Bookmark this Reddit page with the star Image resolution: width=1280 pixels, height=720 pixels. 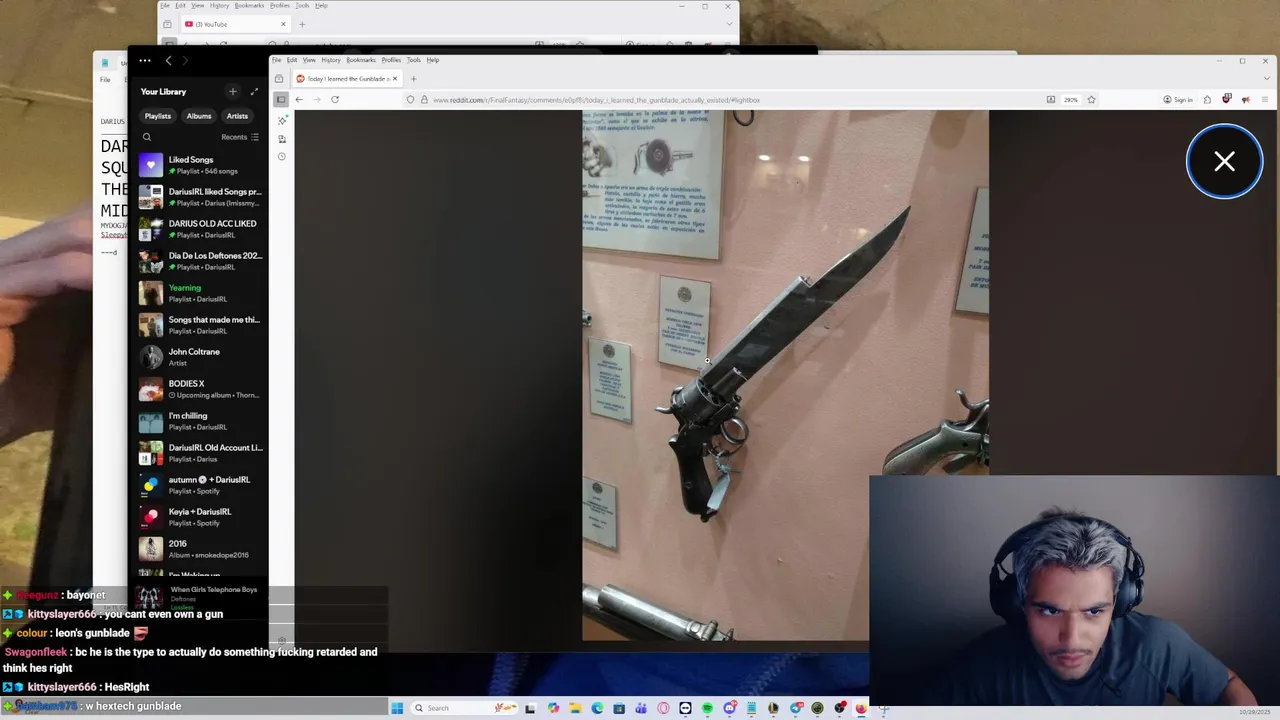click(1091, 99)
